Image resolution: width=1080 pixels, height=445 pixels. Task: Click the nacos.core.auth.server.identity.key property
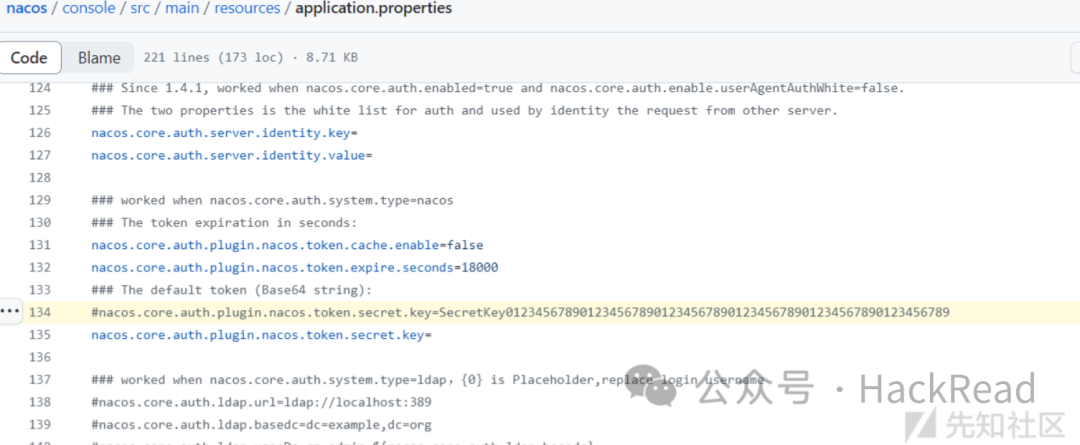224,133
